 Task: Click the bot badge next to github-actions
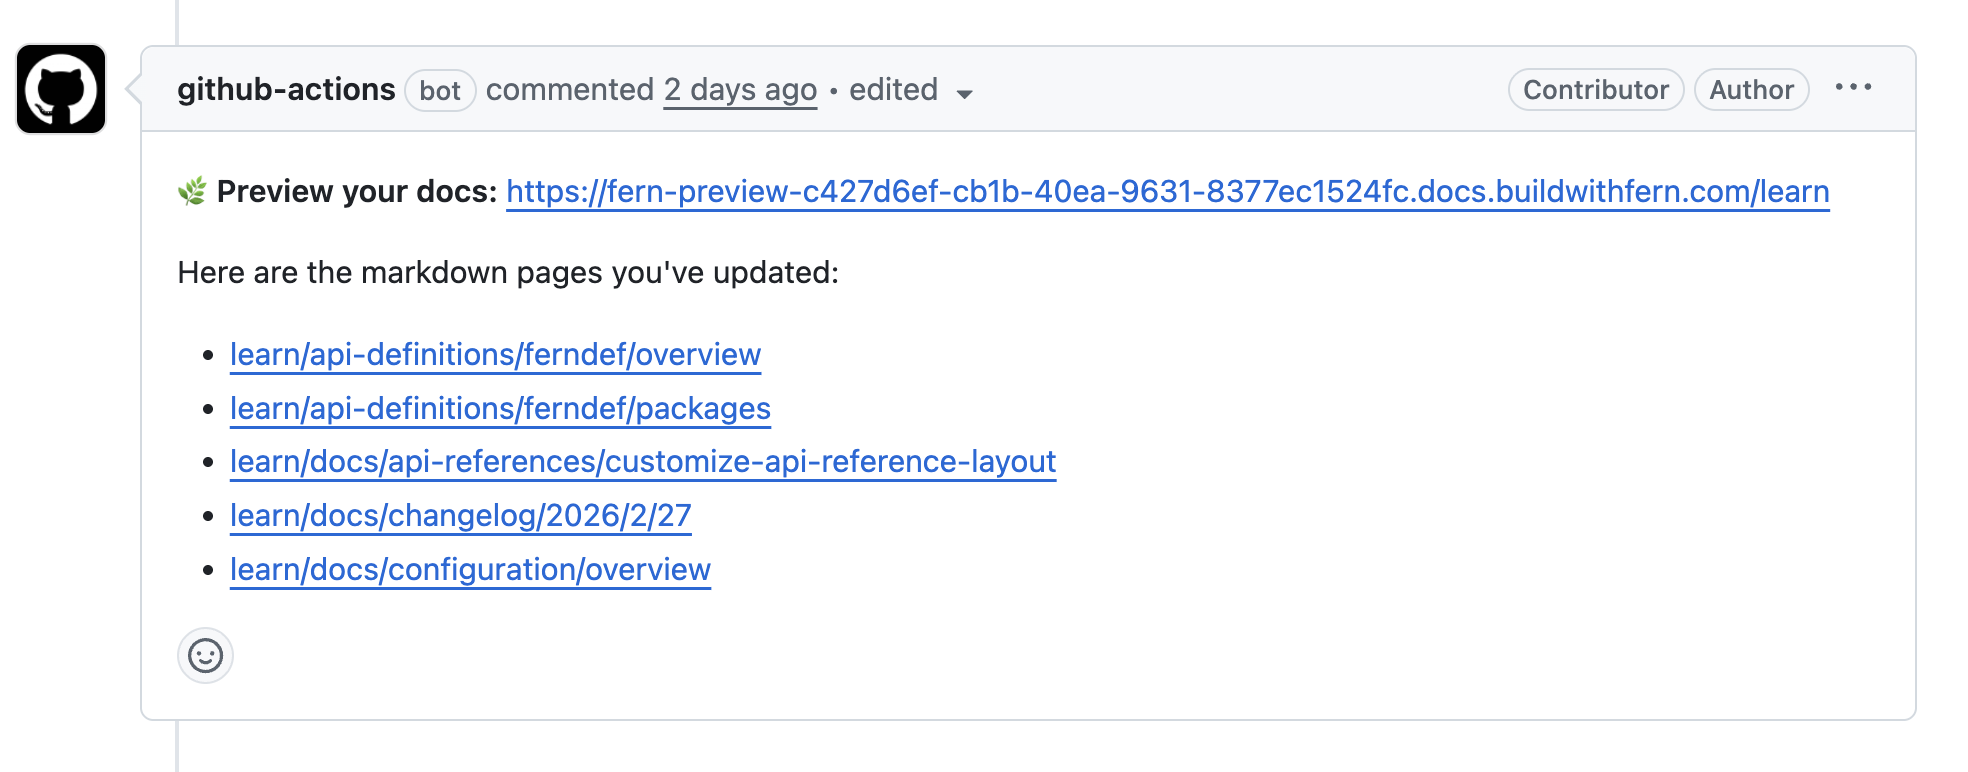[440, 90]
